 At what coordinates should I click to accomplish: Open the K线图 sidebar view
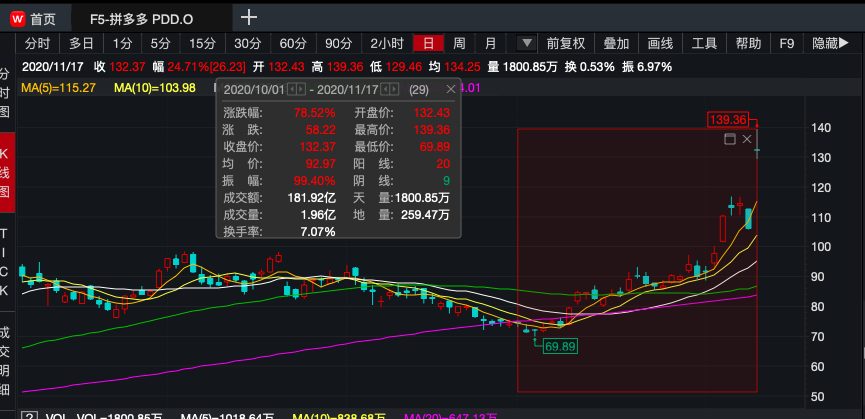7,172
